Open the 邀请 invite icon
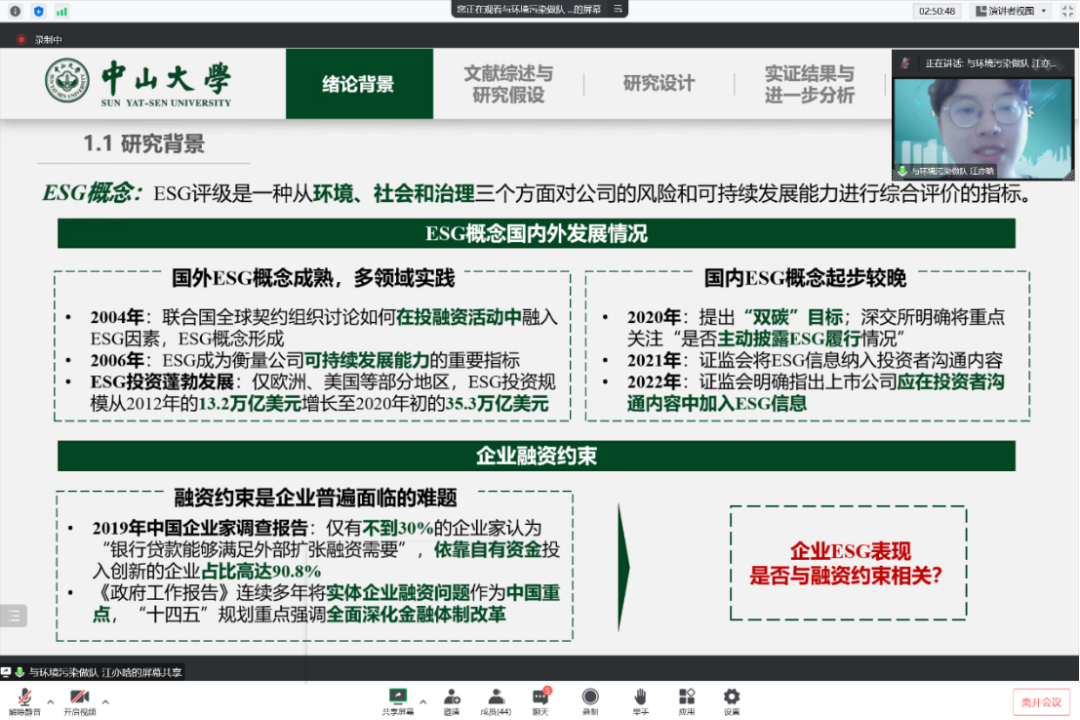1080x720 pixels. 452,702
